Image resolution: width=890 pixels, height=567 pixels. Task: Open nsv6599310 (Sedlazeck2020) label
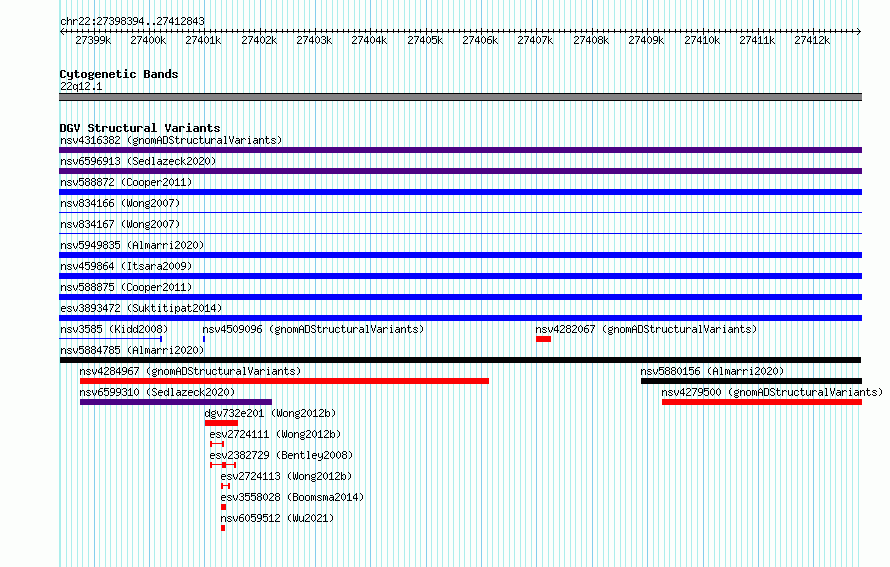(157, 392)
